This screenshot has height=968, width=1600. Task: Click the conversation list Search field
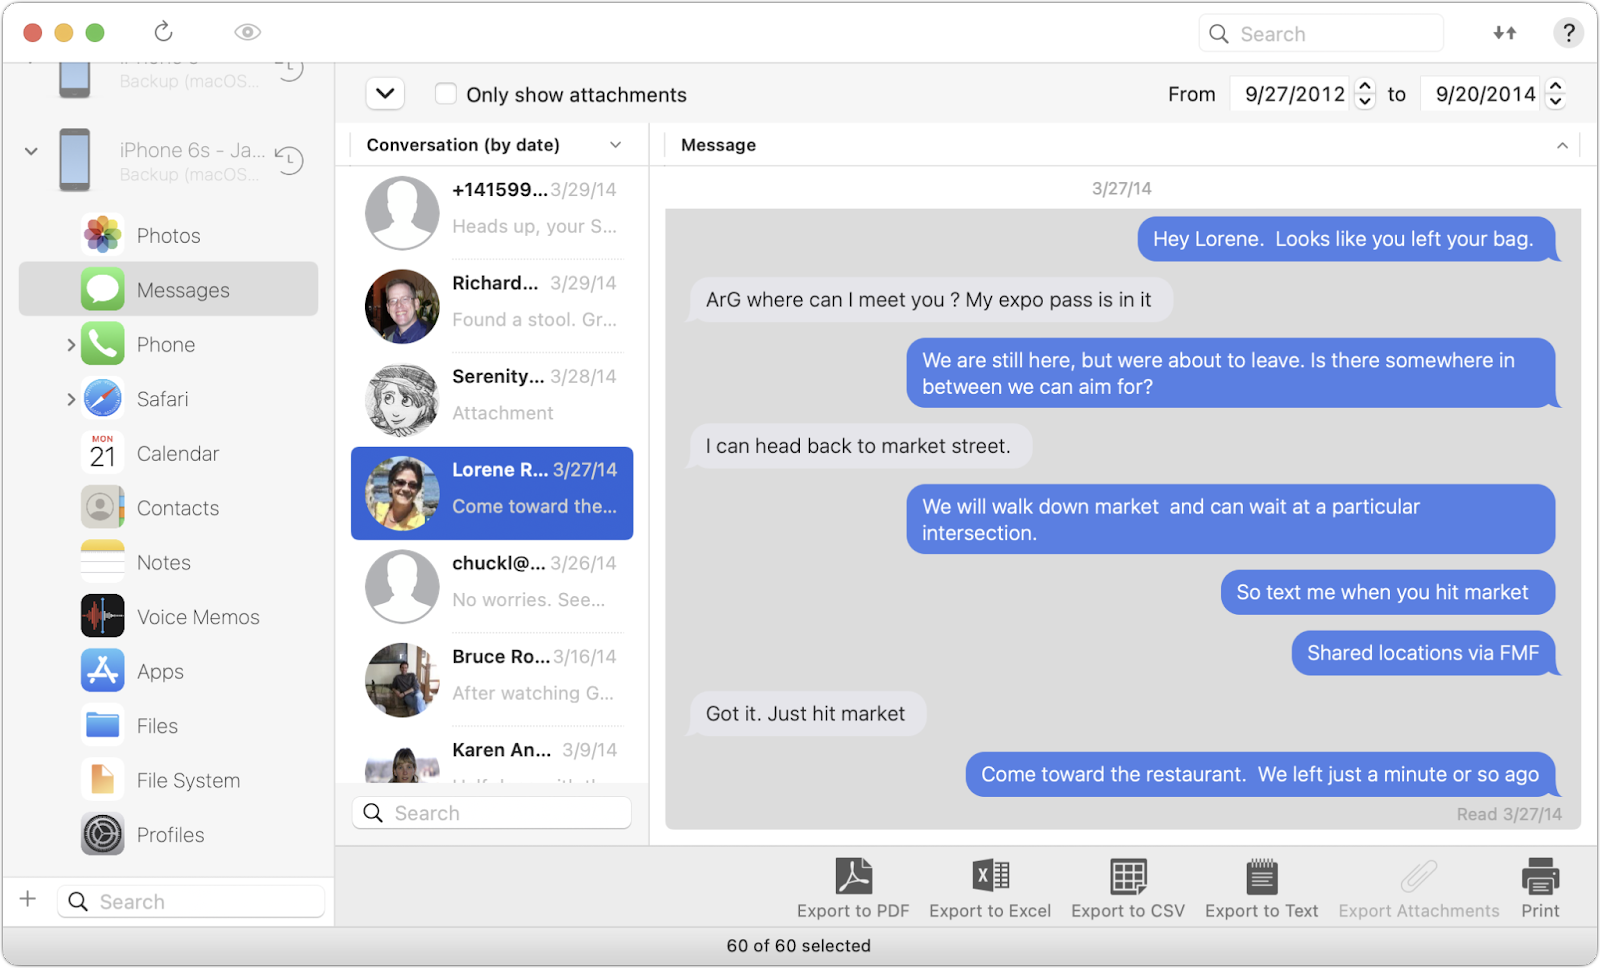point(492,813)
